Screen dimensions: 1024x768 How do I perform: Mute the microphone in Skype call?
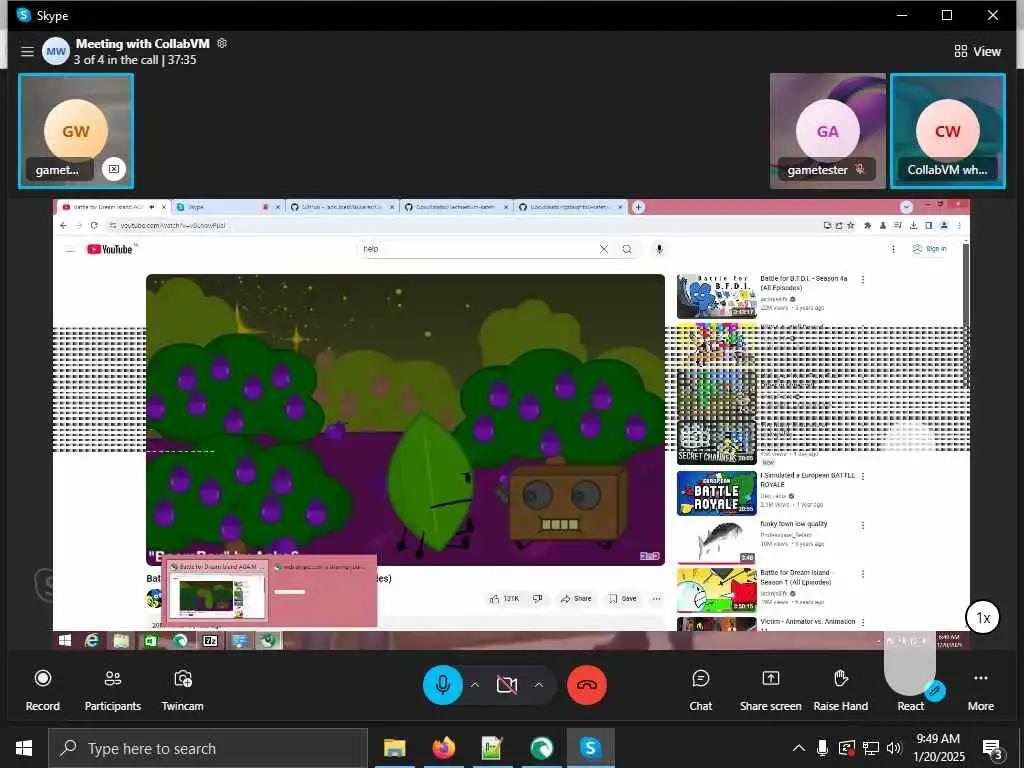coord(443,684)
